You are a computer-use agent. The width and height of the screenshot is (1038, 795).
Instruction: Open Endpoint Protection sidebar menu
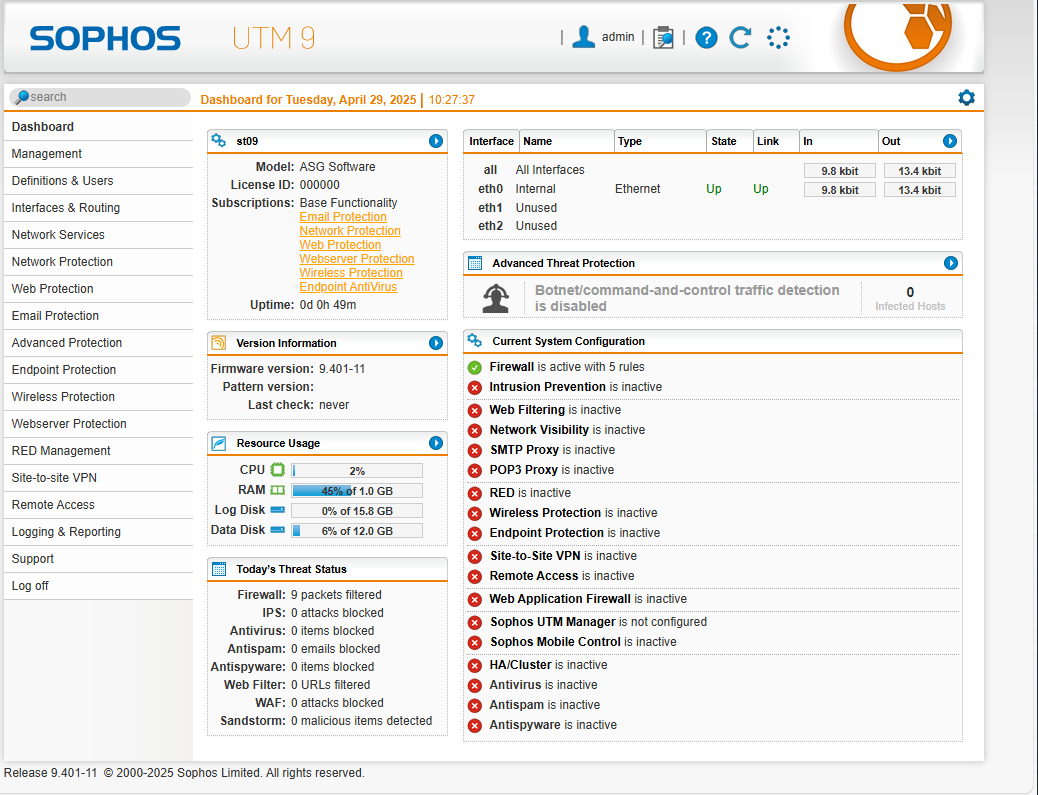pos(99,370)
